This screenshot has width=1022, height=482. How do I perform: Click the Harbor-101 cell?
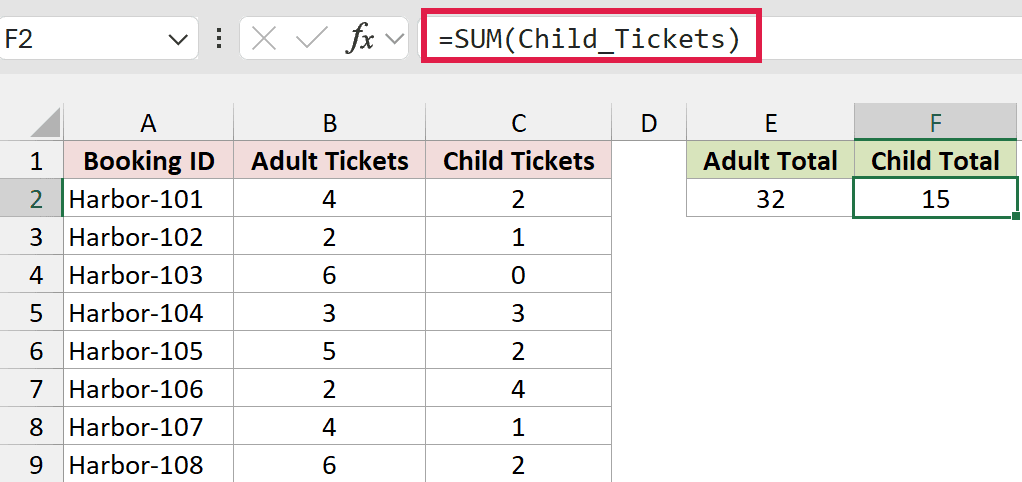point(148,198)
